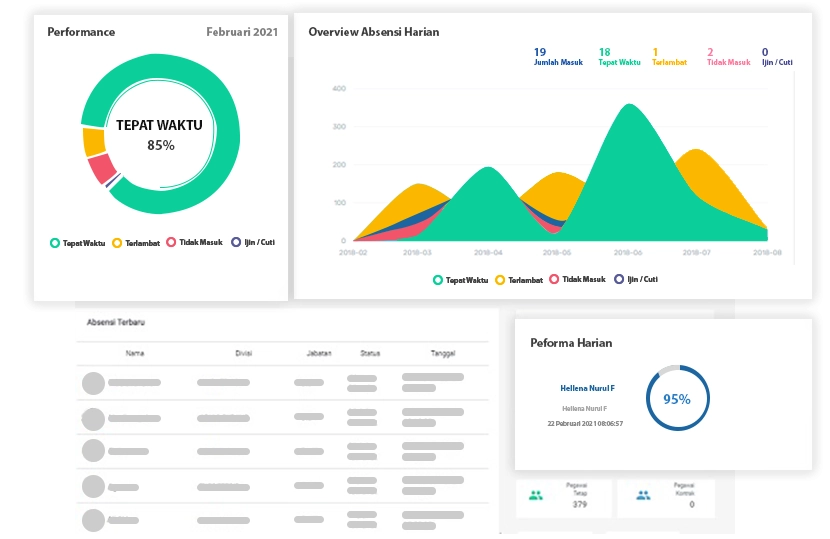Click the Tepat Waktu legend circle under Performance
The width and height of the screenshot is (830, 539).
[55, 243]
